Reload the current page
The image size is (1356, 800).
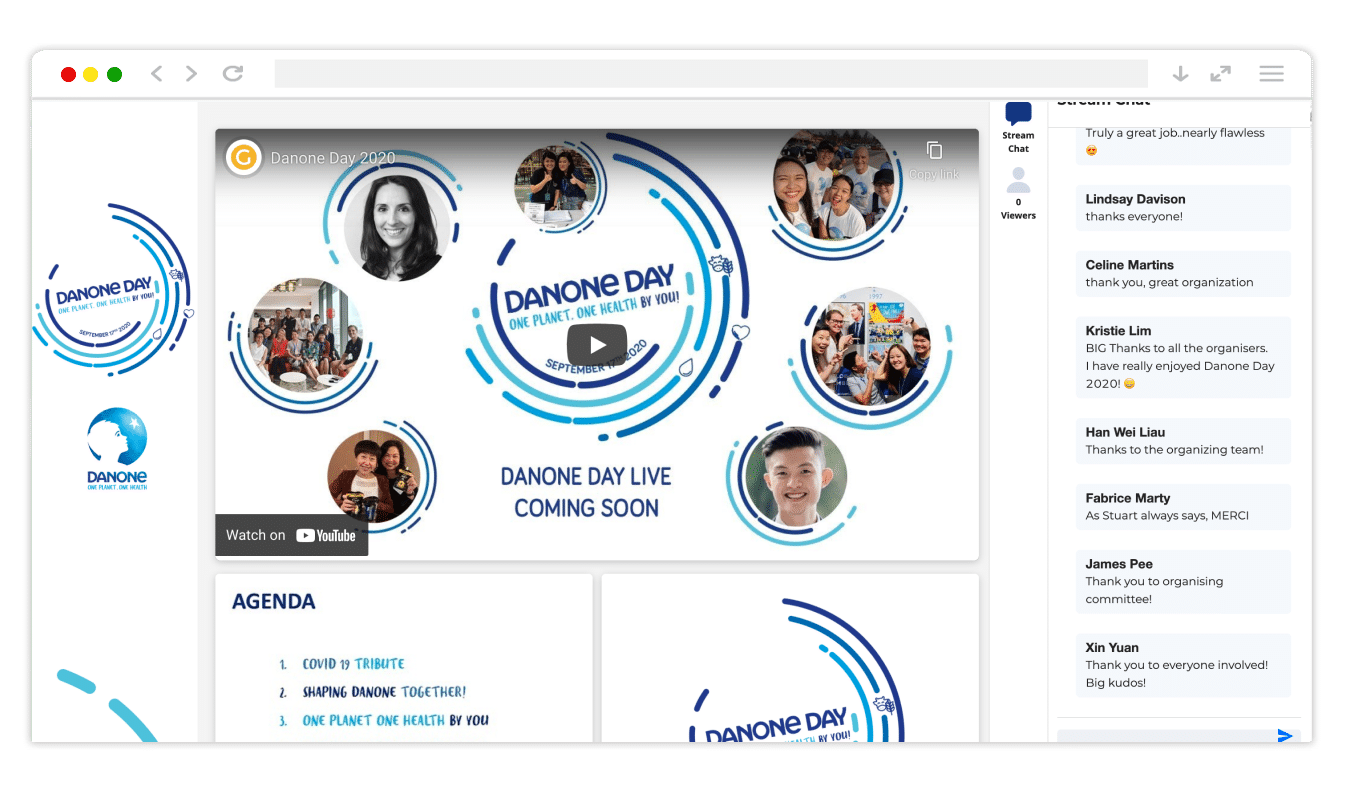pos(233,73)
